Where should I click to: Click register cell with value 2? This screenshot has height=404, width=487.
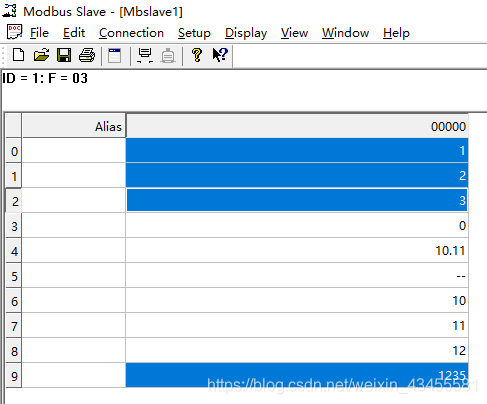[297, 175]
